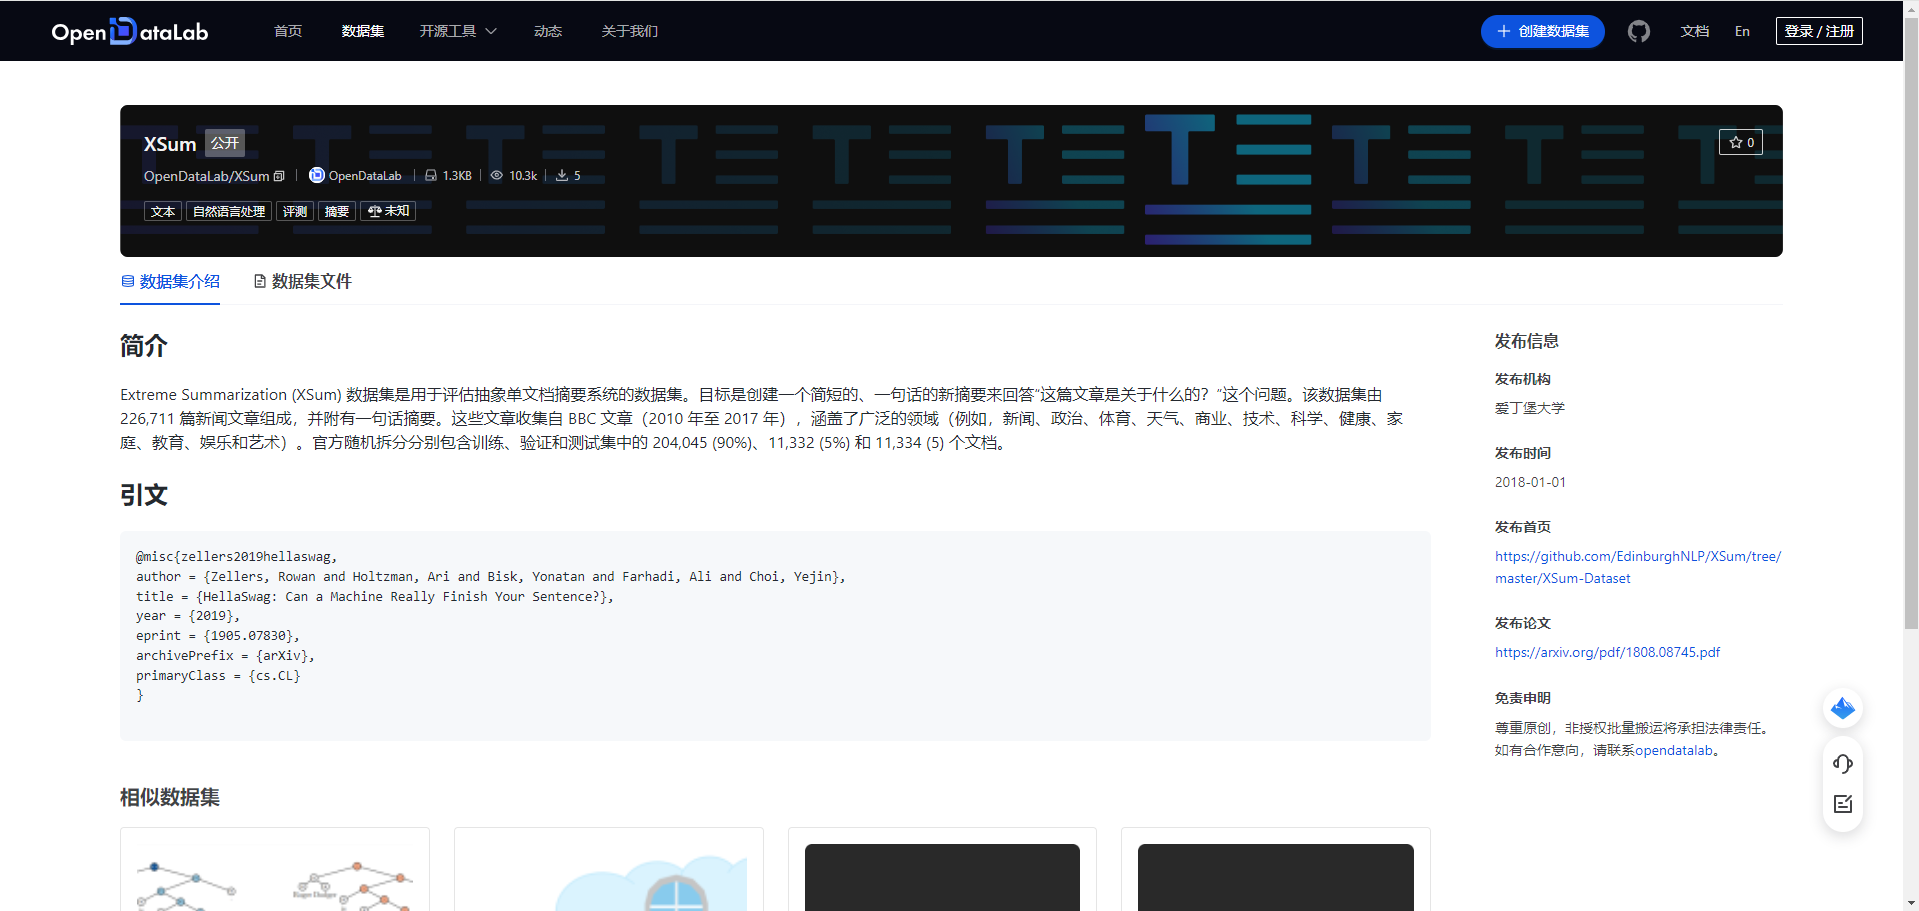
Task: Copy the OpenDataLab/XSum path icon
Action: (279, 176)
